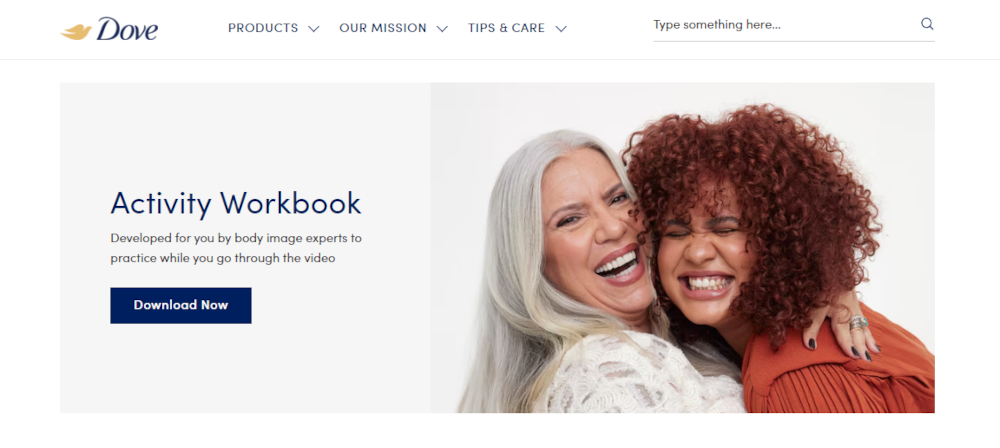Click the red curly-haired woman's face
Viewport: 1000px width, 448px height.
point(702,255)
